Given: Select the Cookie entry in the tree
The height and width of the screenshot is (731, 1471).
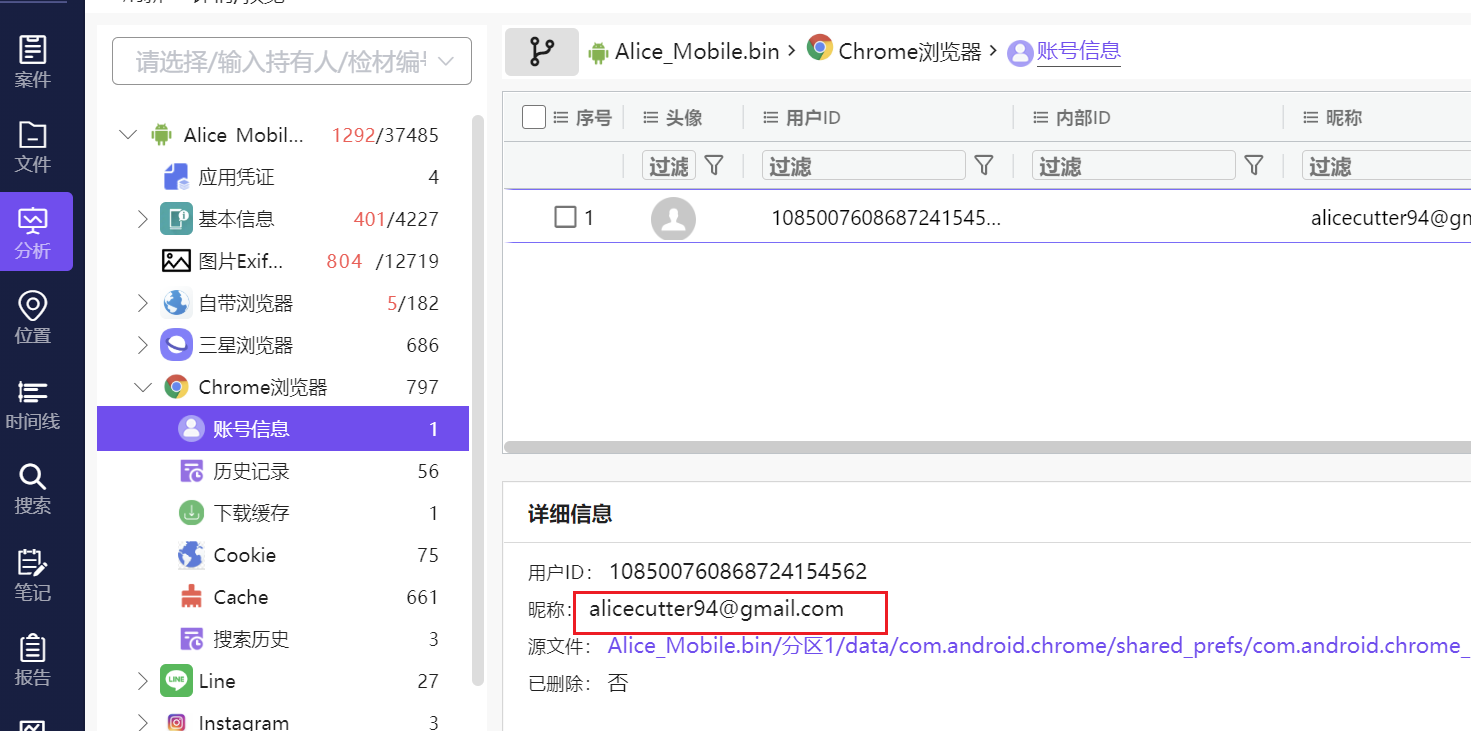Looking at the screenshot, I should coord(245,554).
